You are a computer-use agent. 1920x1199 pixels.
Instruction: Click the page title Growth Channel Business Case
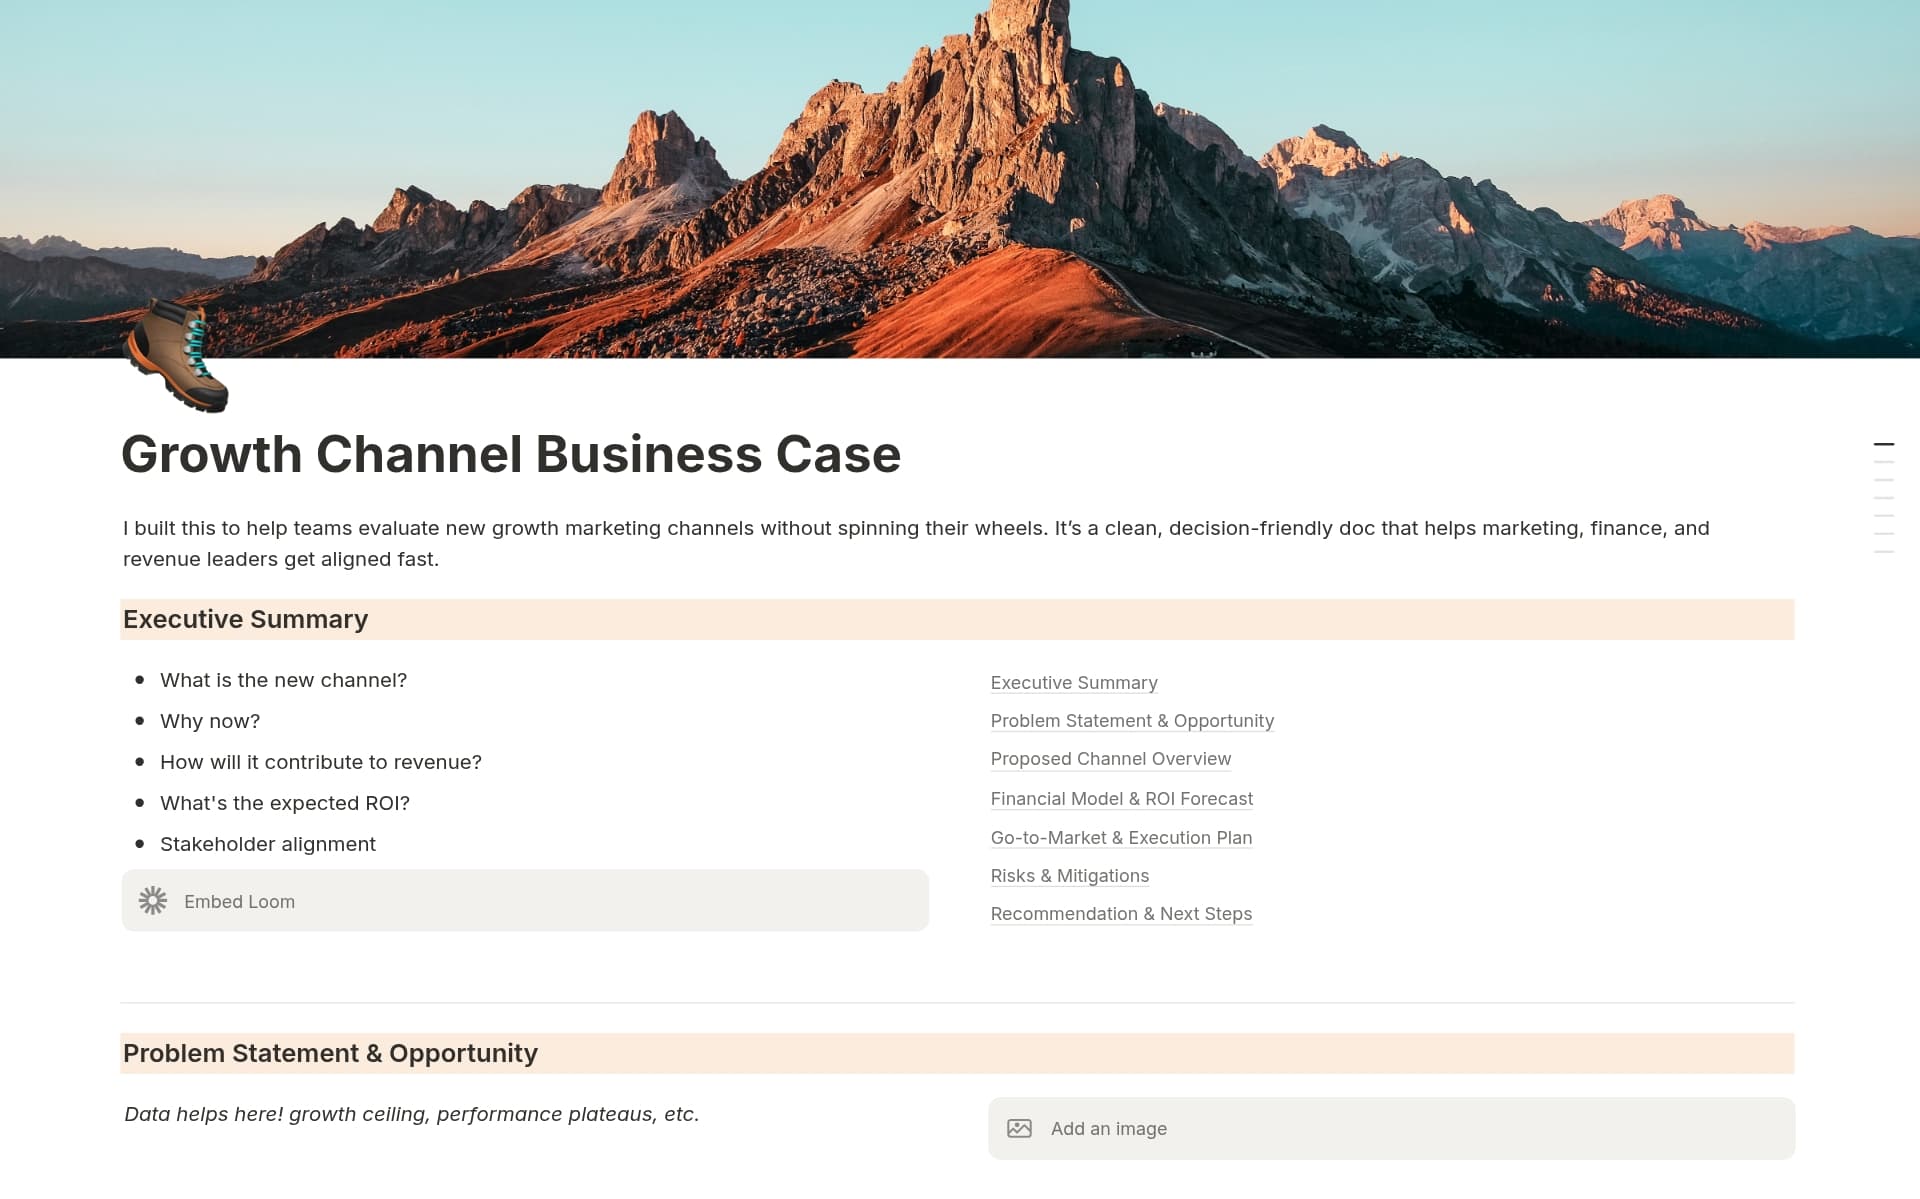point(511,455)
